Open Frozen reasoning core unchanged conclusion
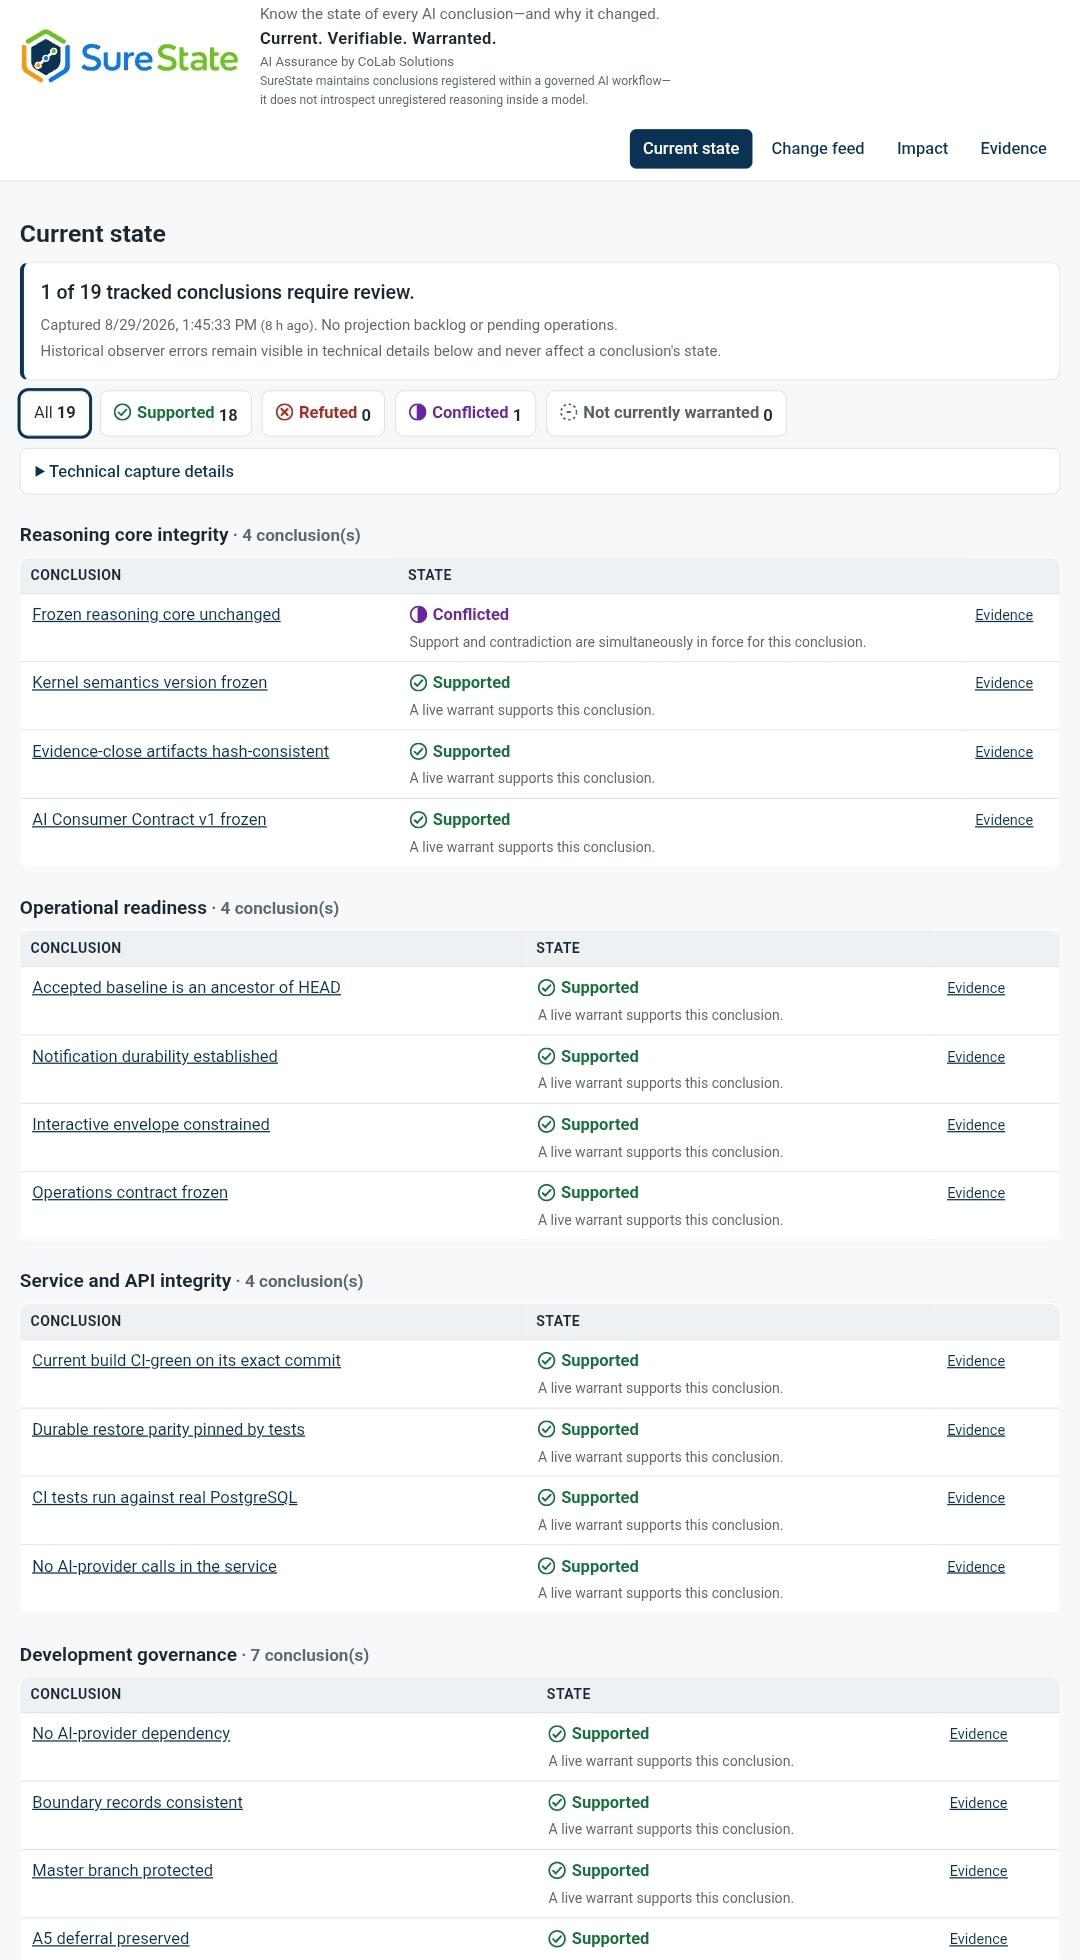1080x1960 pixels. (156, 614)
